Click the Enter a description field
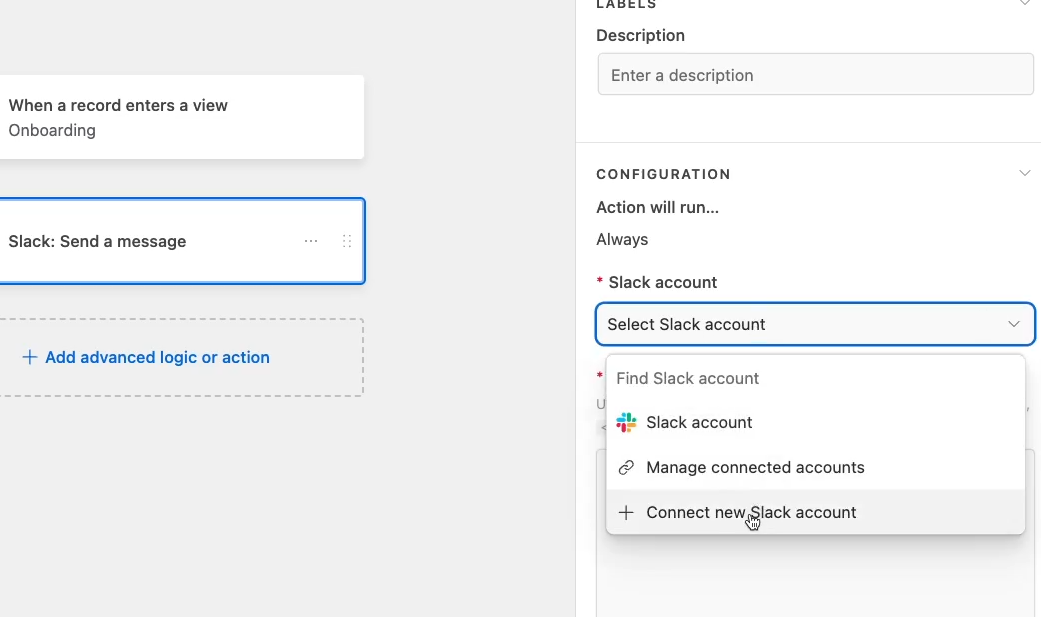 click(815, 74)
